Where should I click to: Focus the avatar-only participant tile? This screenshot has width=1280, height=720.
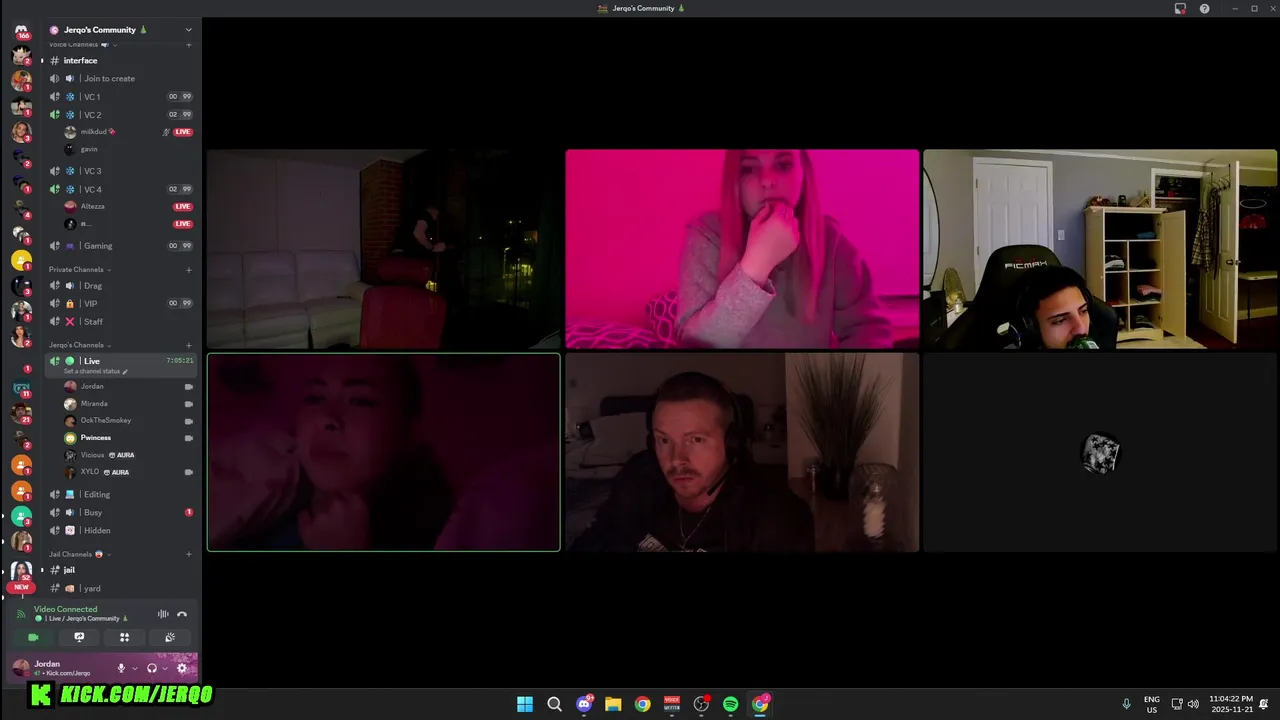pos(1100,452)
